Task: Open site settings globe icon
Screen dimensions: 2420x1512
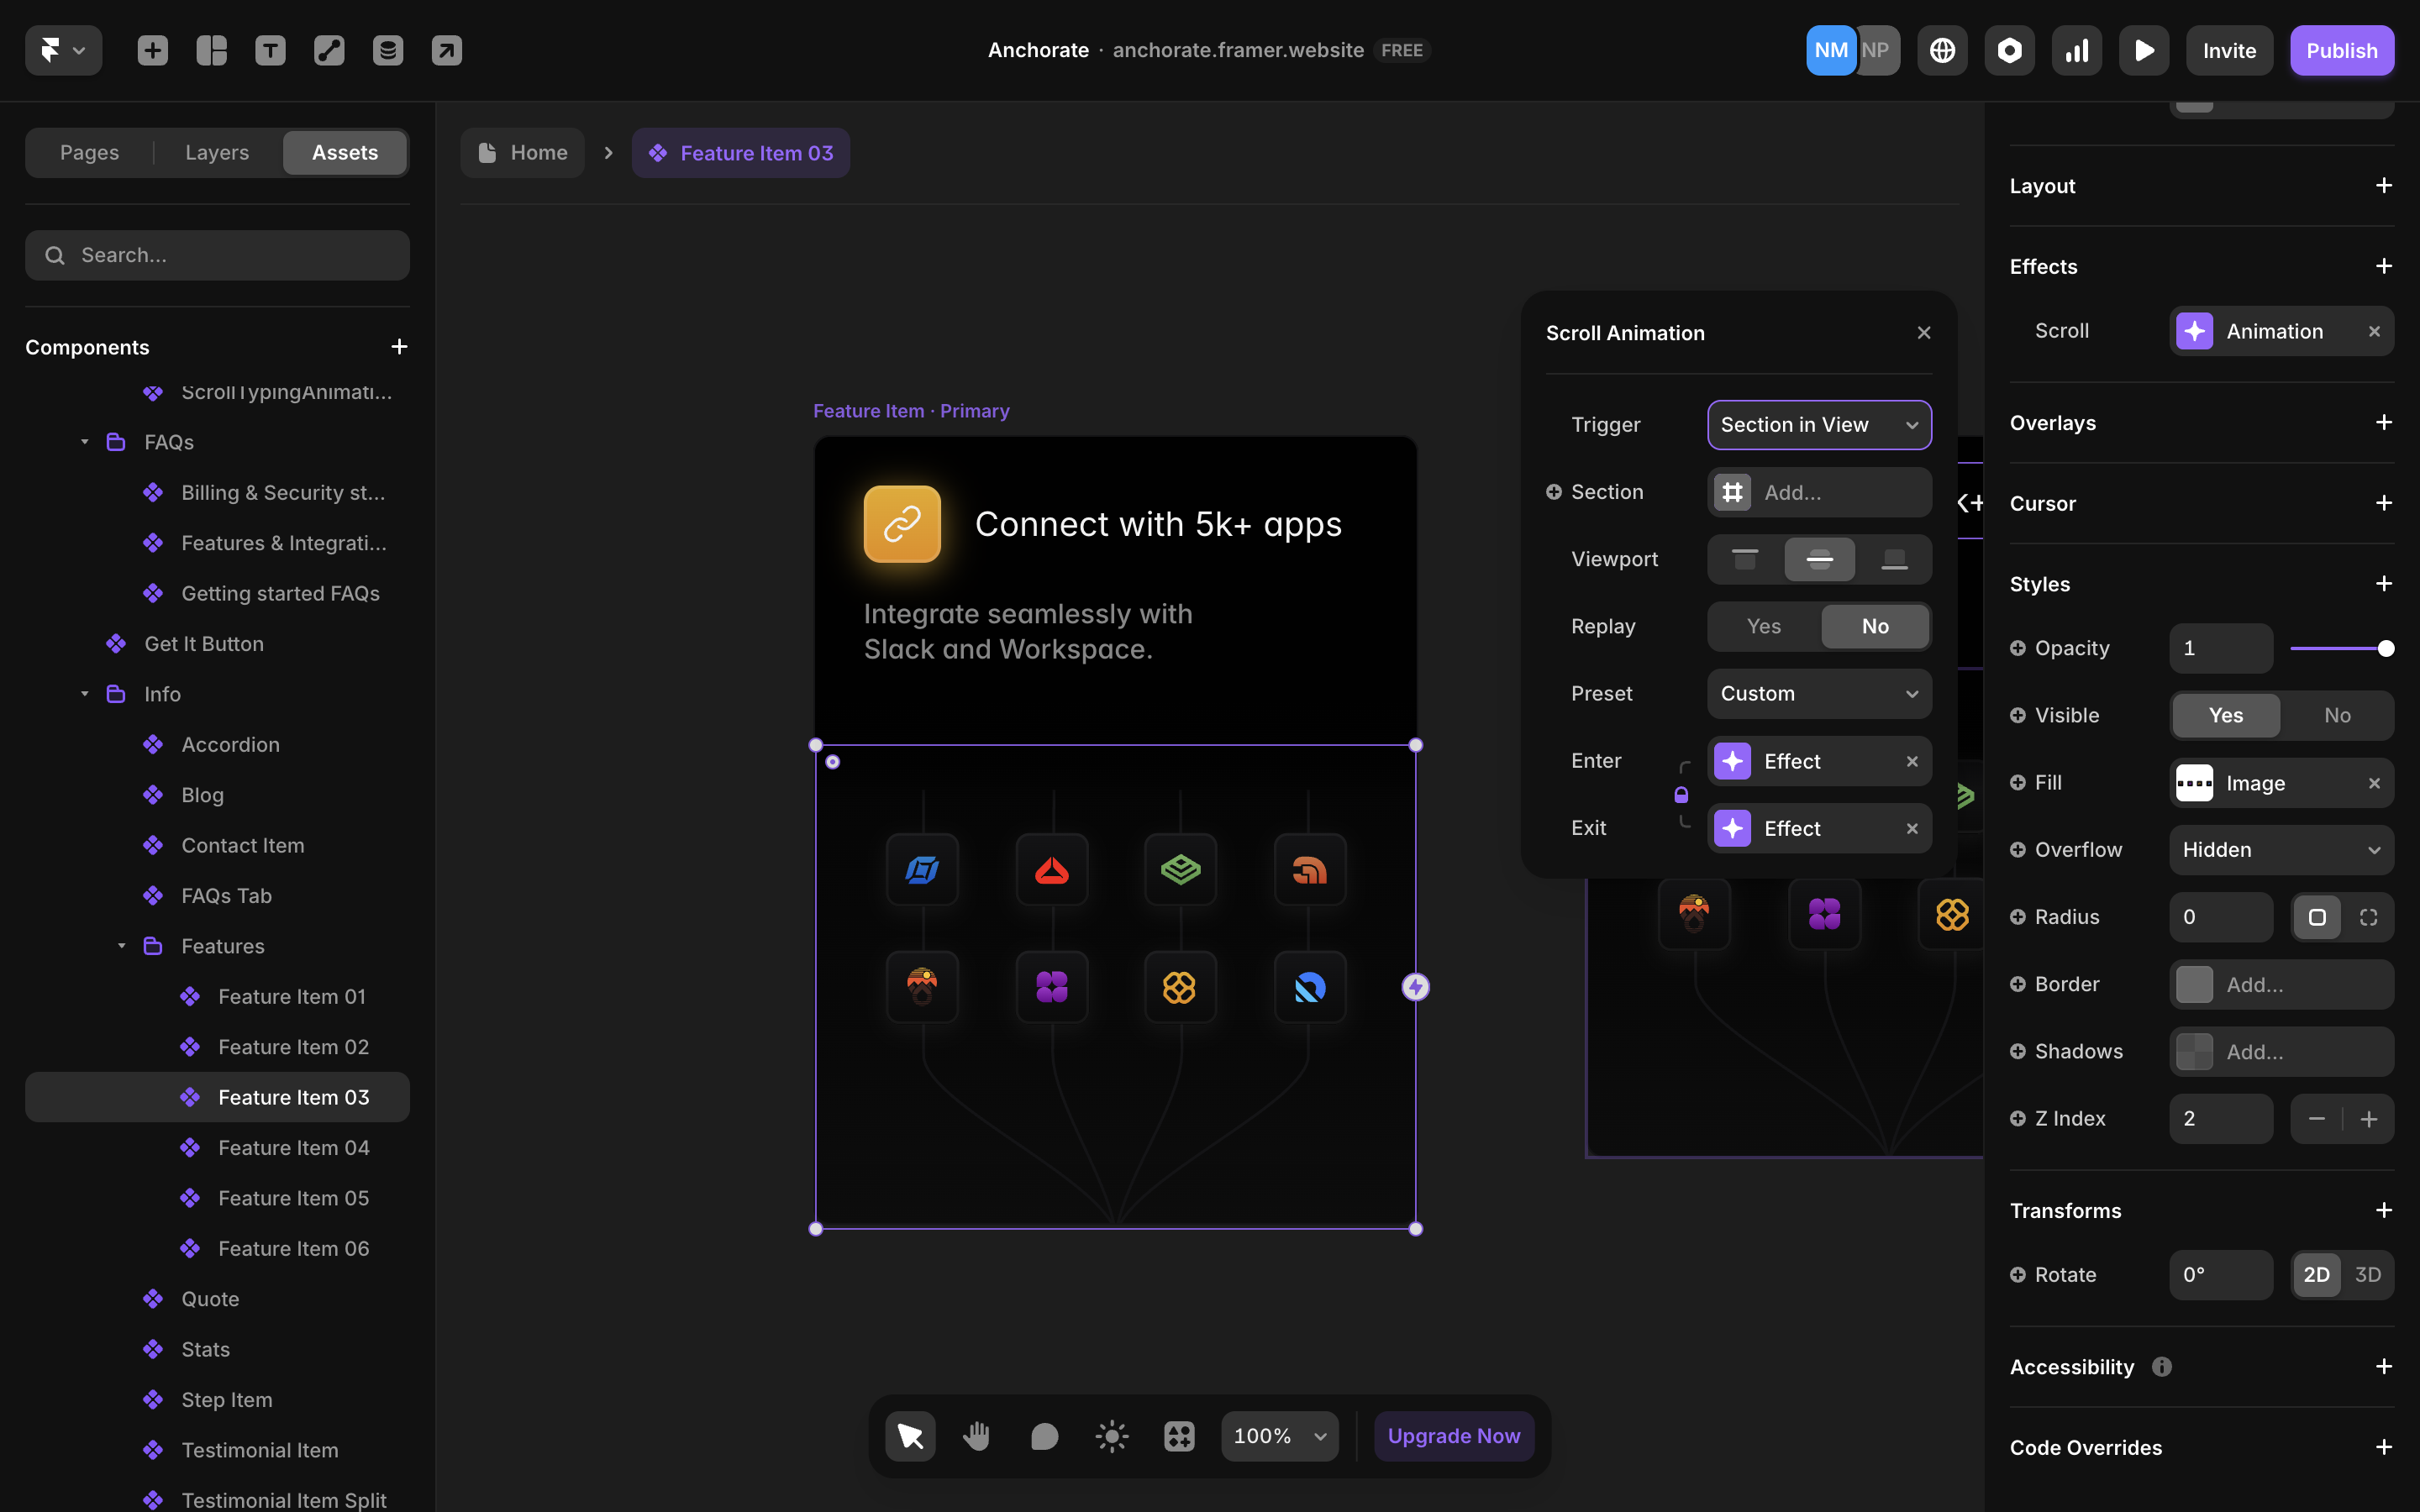Action: click(1942, 50)
